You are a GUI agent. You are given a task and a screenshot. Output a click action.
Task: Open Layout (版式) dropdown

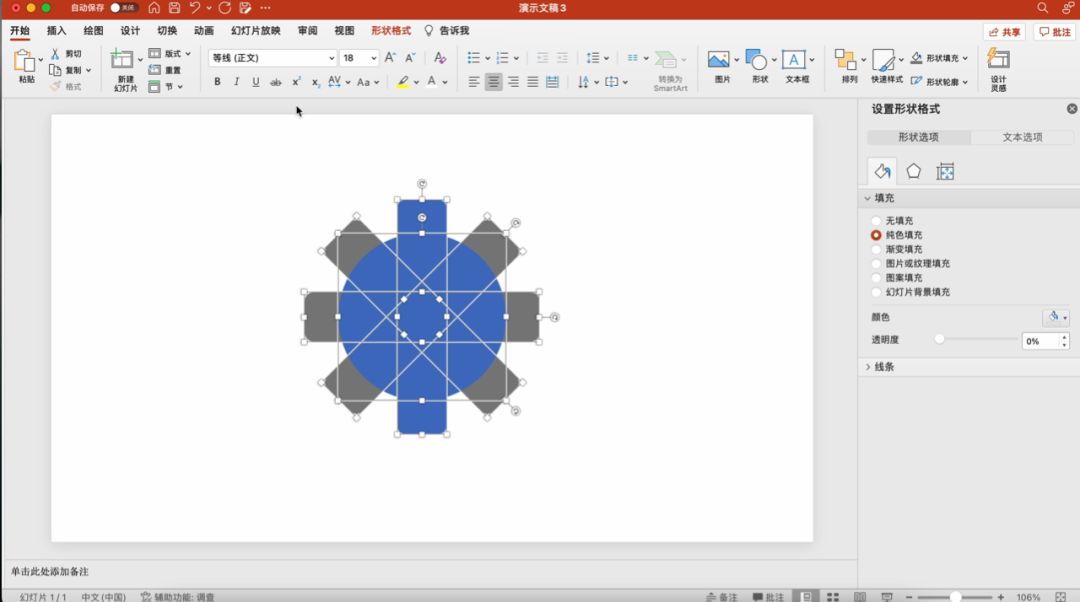(170, 53)
